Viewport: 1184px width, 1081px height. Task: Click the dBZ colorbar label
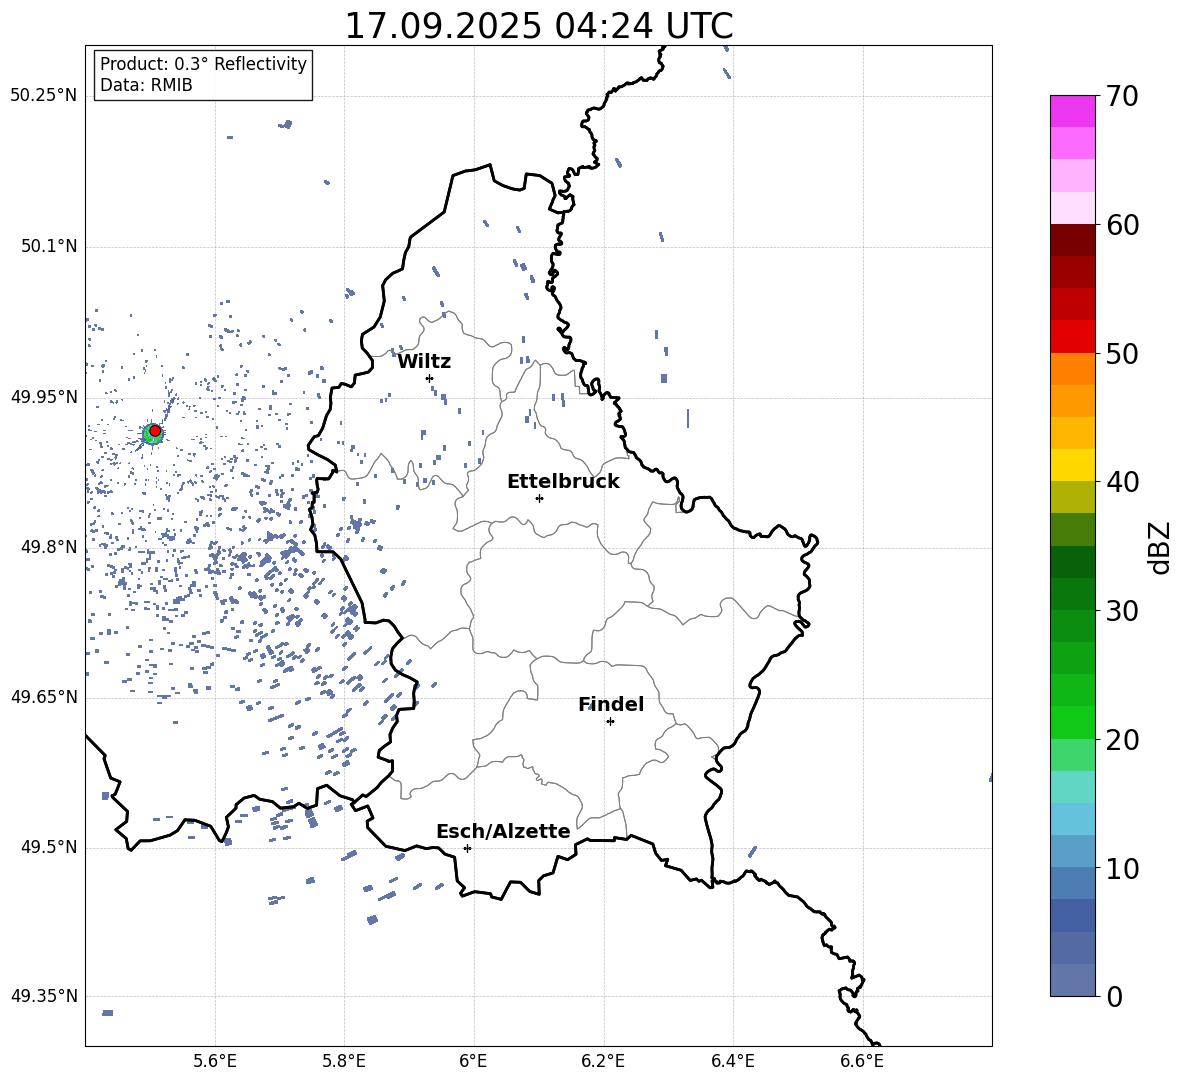pos(1158,547)
